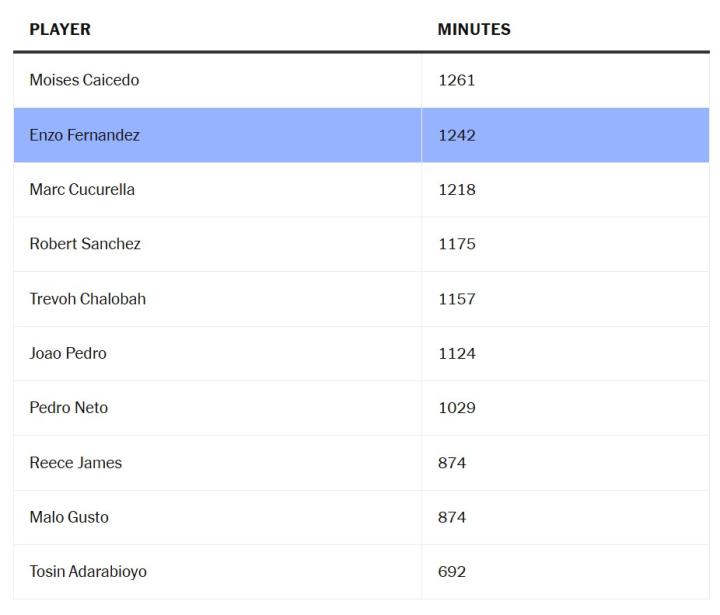Select Marc Cucurella in the table
Image resolution: width=720 pixels, height=615 pixels.
[x=82, y=190]
